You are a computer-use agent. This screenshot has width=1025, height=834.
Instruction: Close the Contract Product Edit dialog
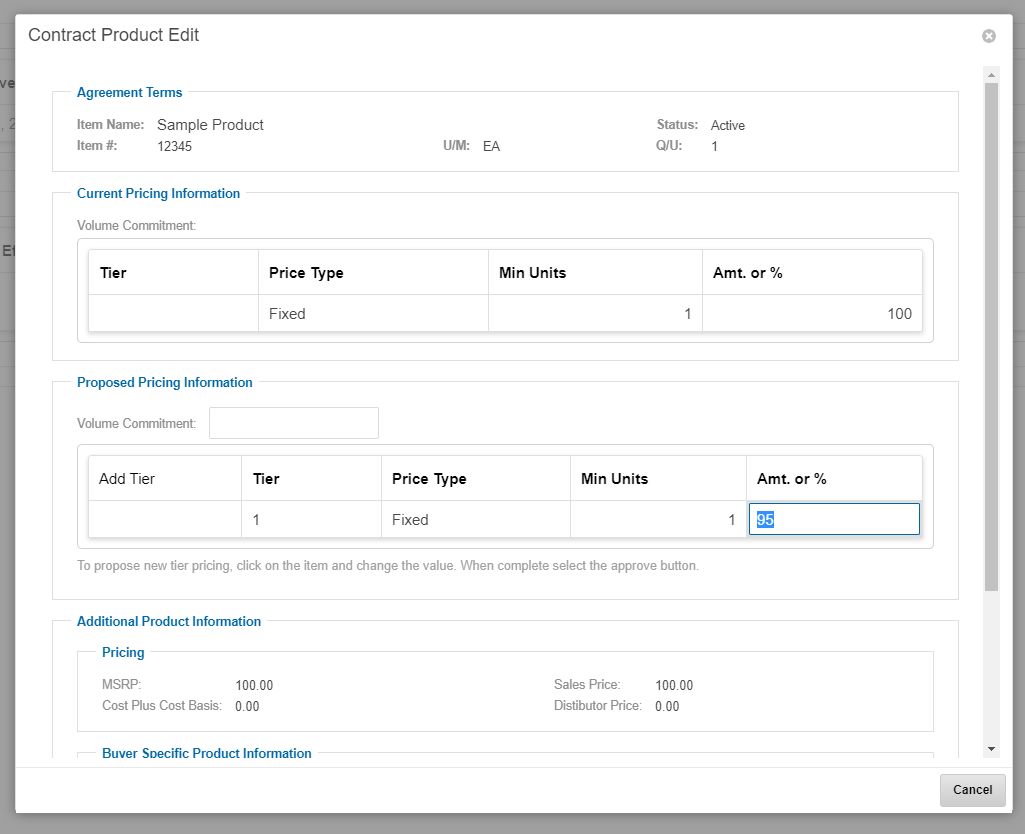click(988, 36)
